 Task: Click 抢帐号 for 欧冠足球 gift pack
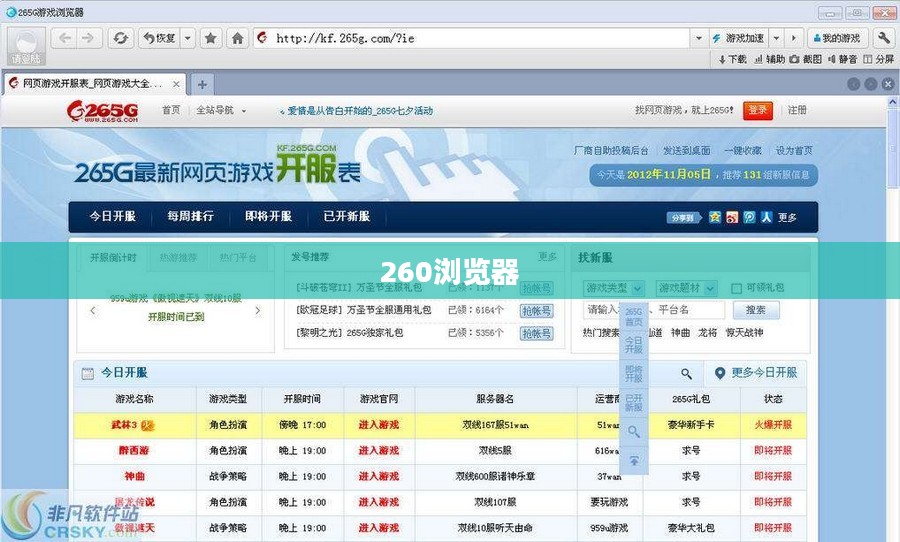[537, 311]
